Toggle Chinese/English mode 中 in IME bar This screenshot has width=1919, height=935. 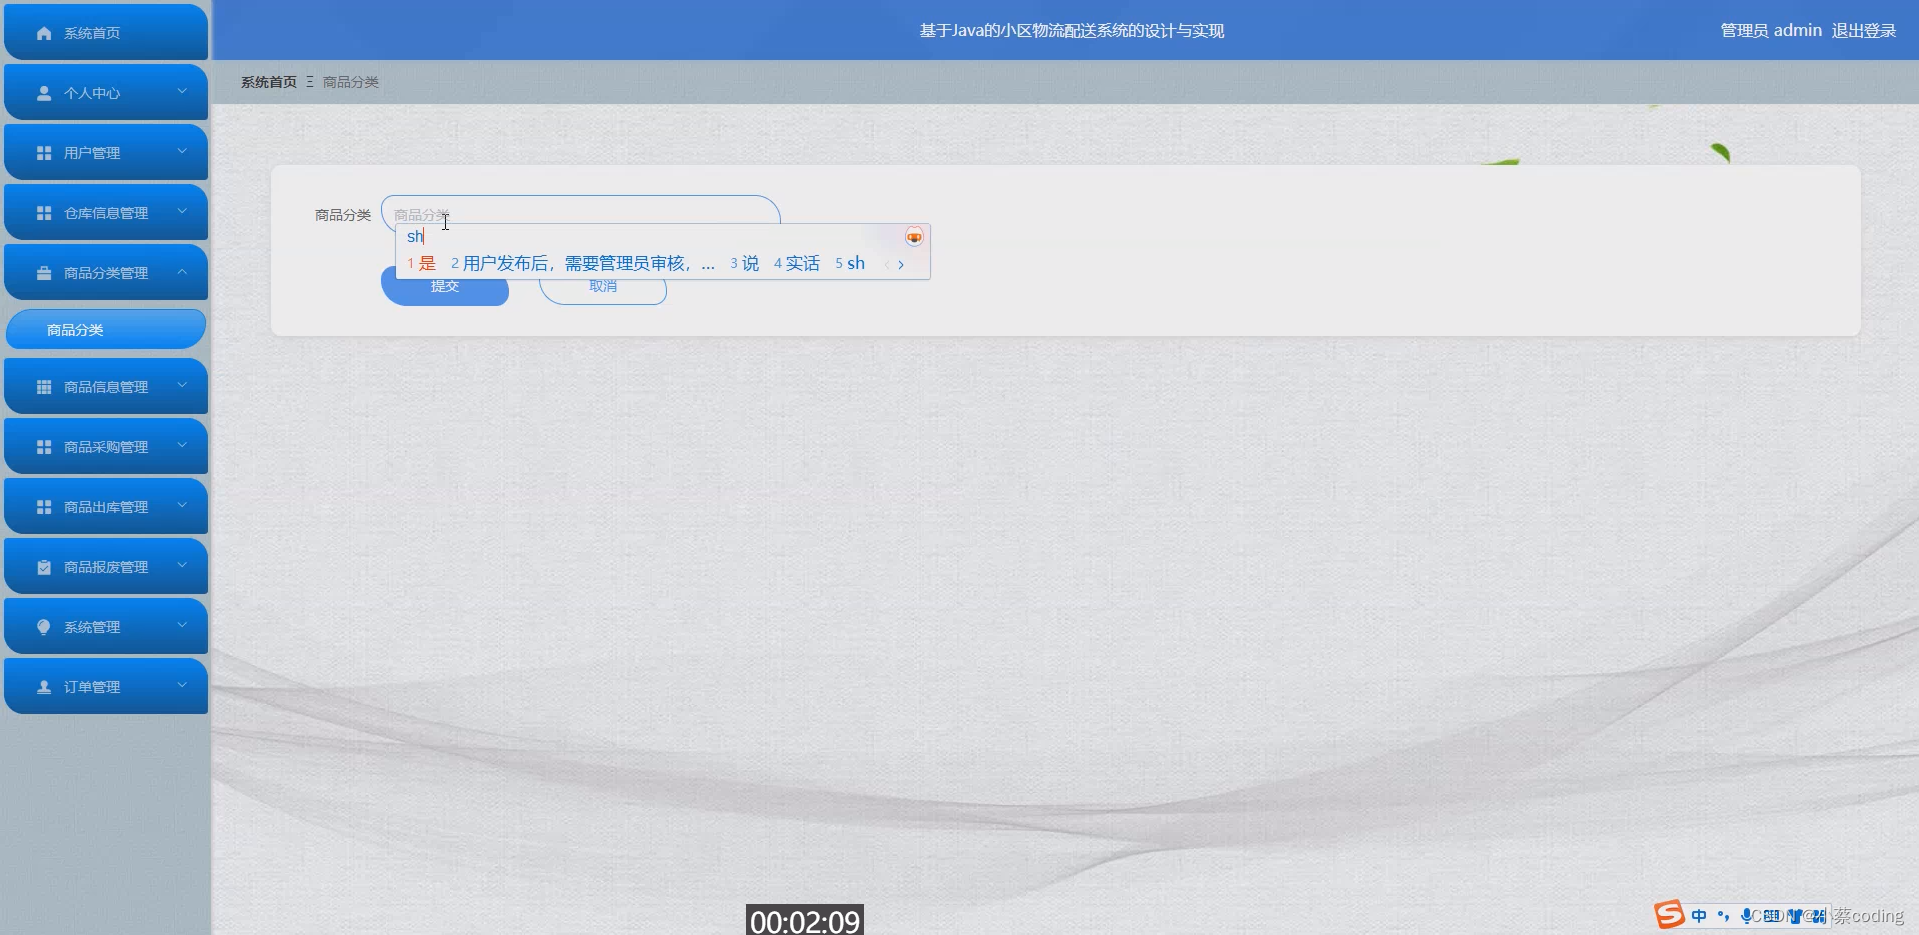1699,915
